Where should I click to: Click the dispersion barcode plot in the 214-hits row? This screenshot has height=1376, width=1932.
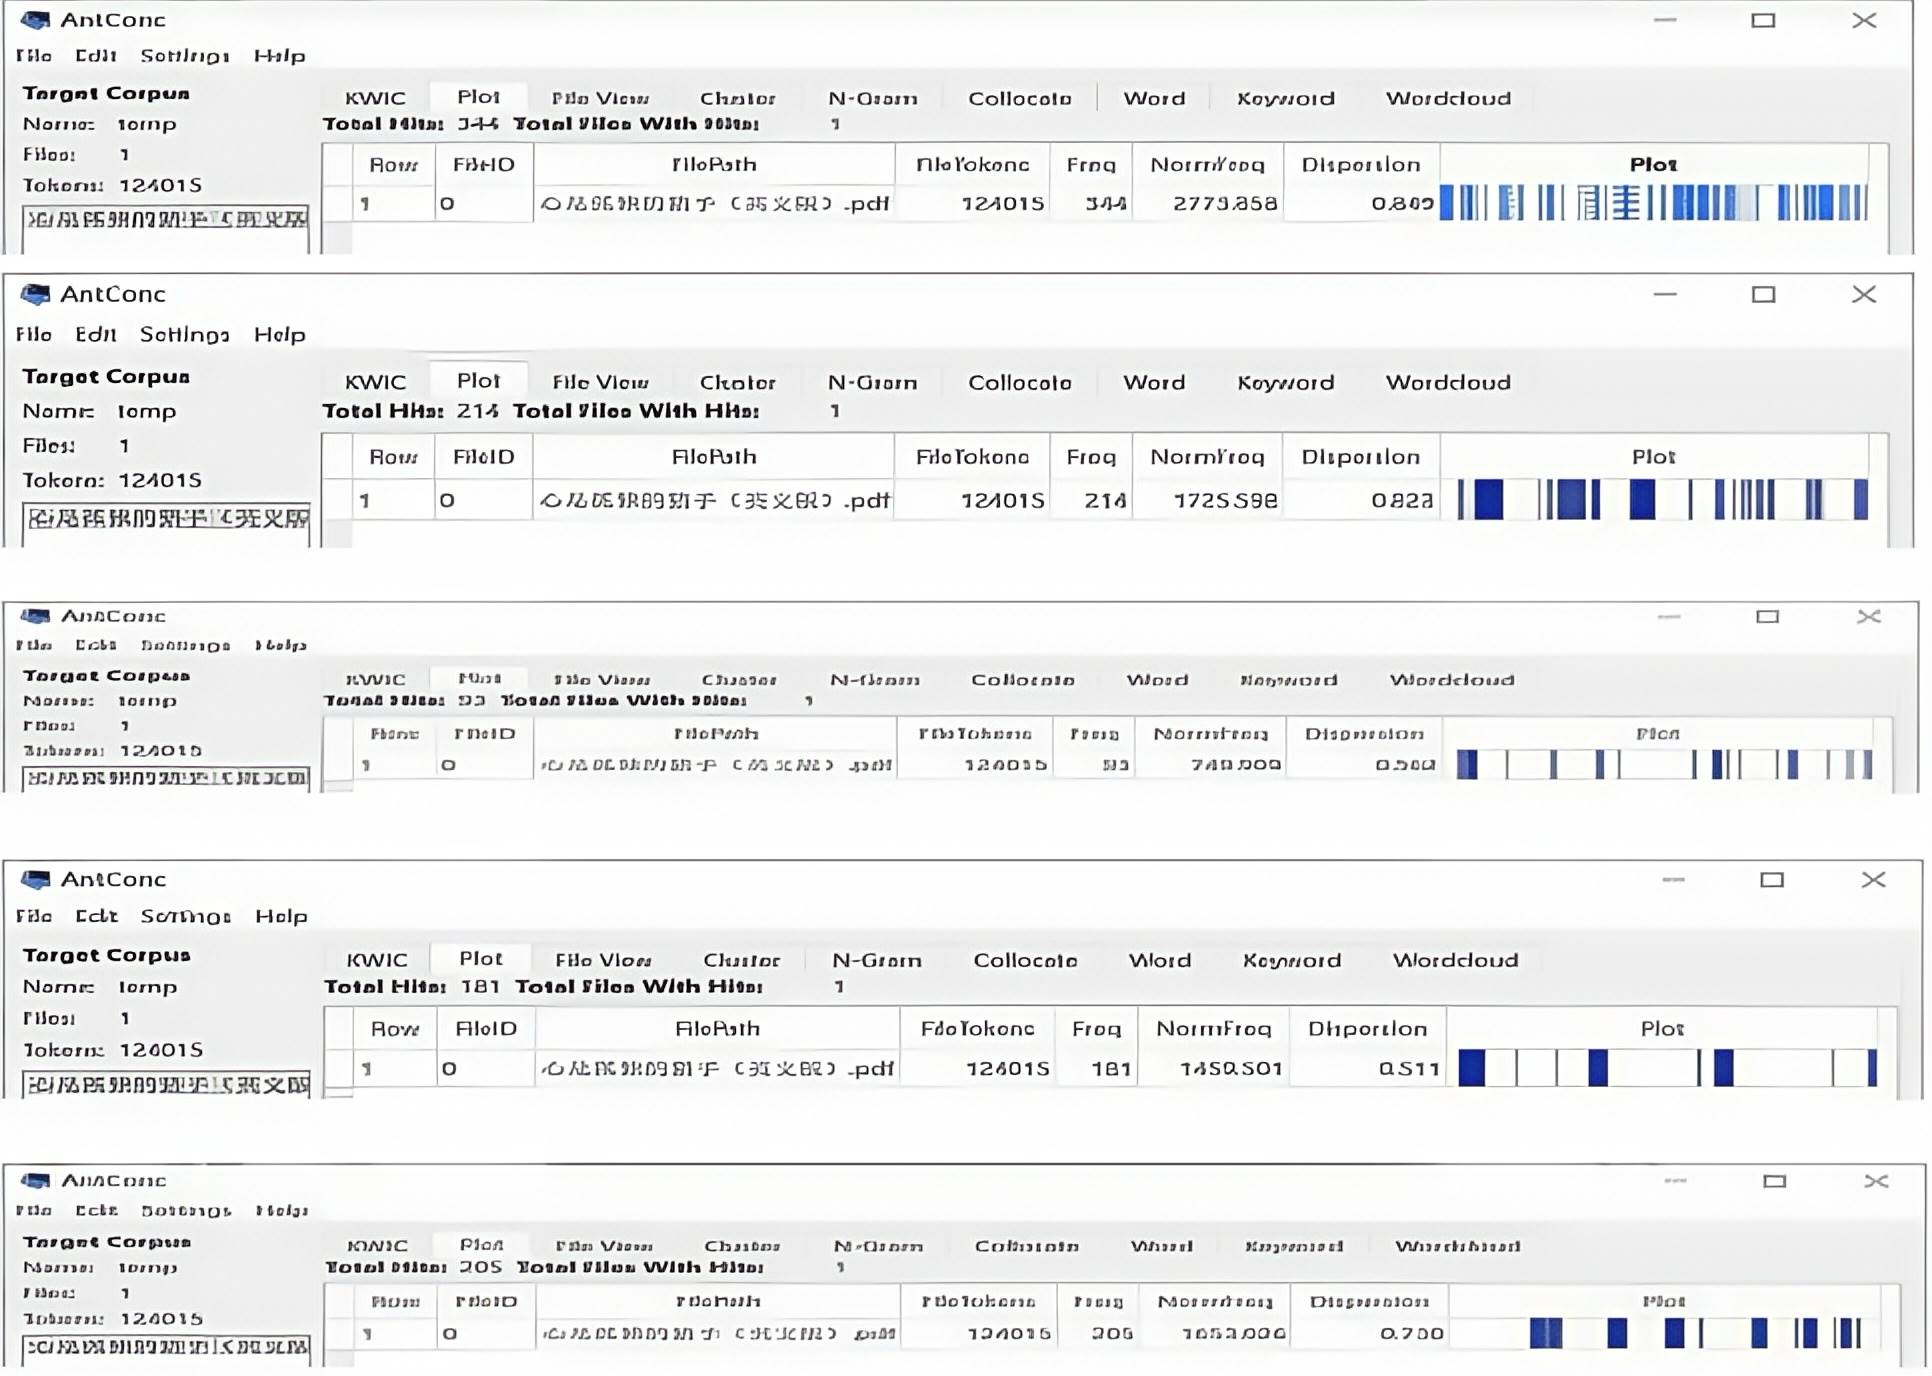click(x=1661, y=499)
